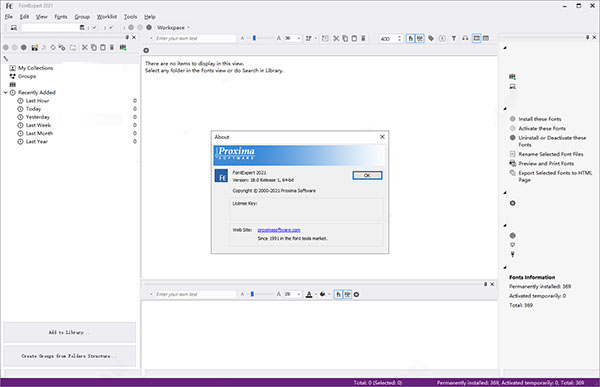The width and height of the screenshot is (600, 387).
Task: Select Today filter
Action: pos(33,109)
